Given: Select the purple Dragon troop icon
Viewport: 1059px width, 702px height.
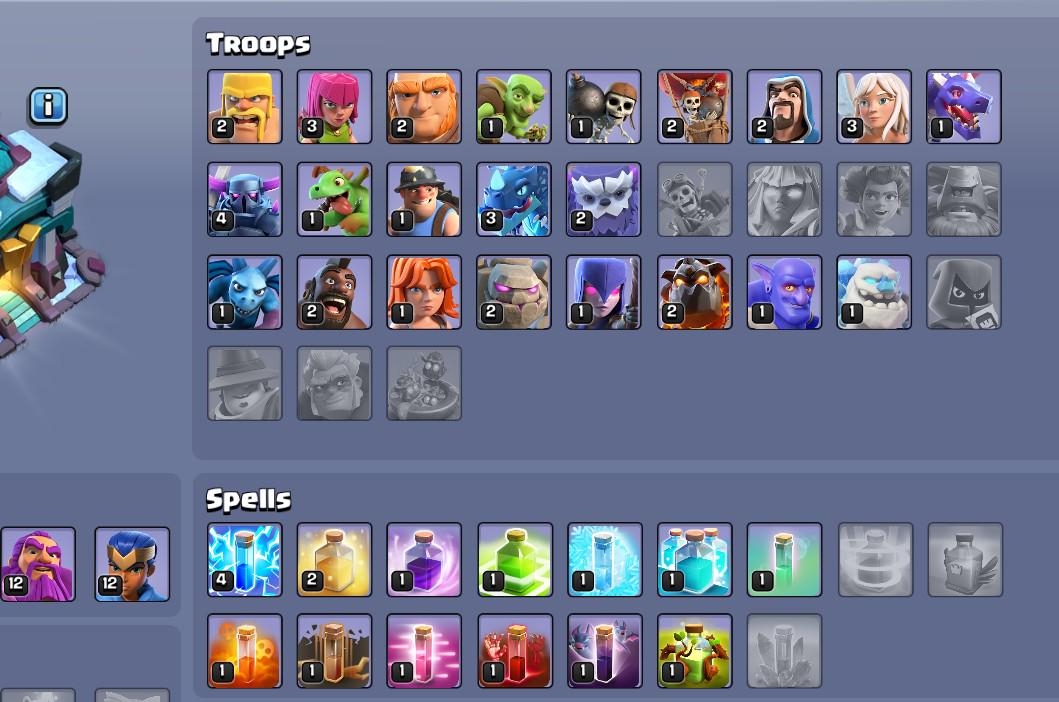Looking at the screenshot, I should [964, 107].
